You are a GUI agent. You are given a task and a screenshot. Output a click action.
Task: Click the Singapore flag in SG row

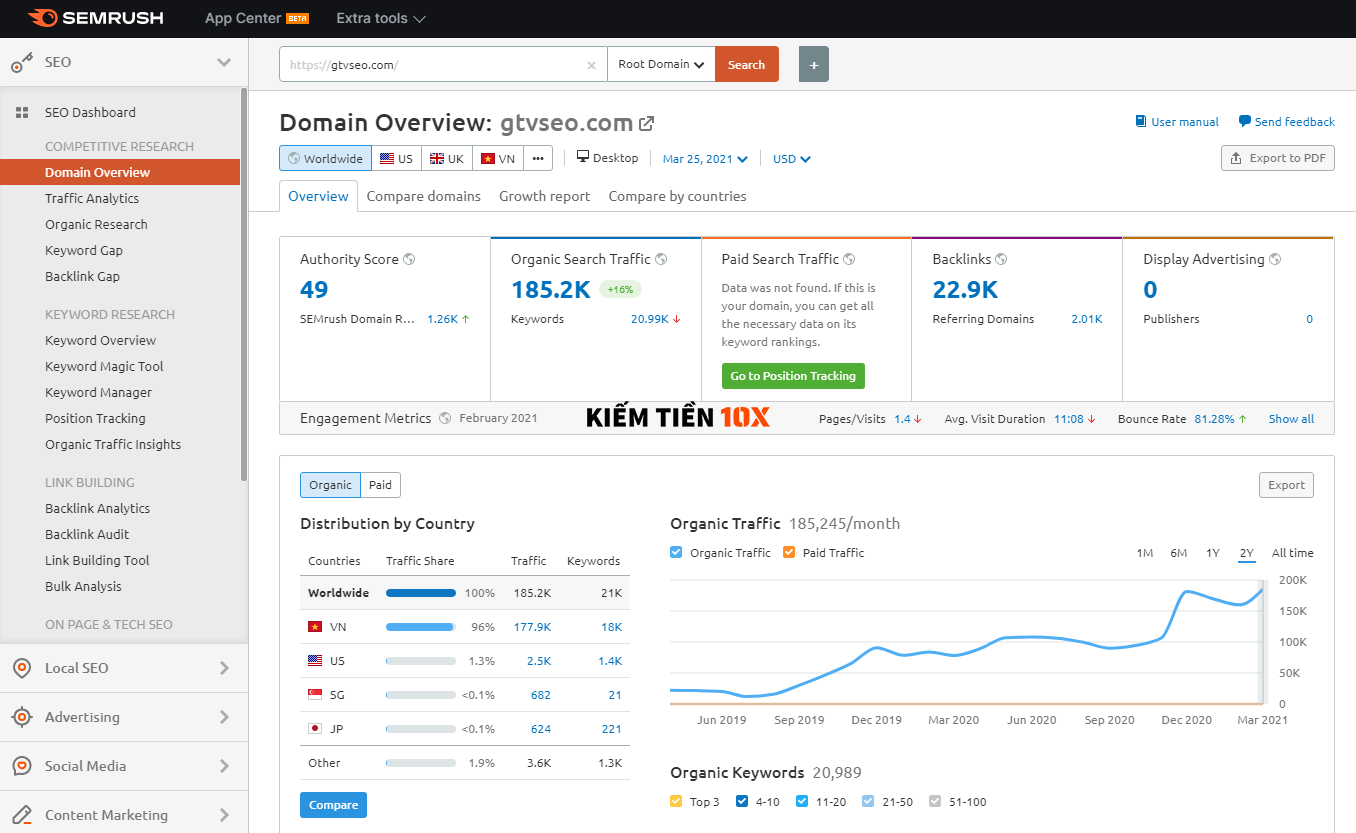coord(315,695)
